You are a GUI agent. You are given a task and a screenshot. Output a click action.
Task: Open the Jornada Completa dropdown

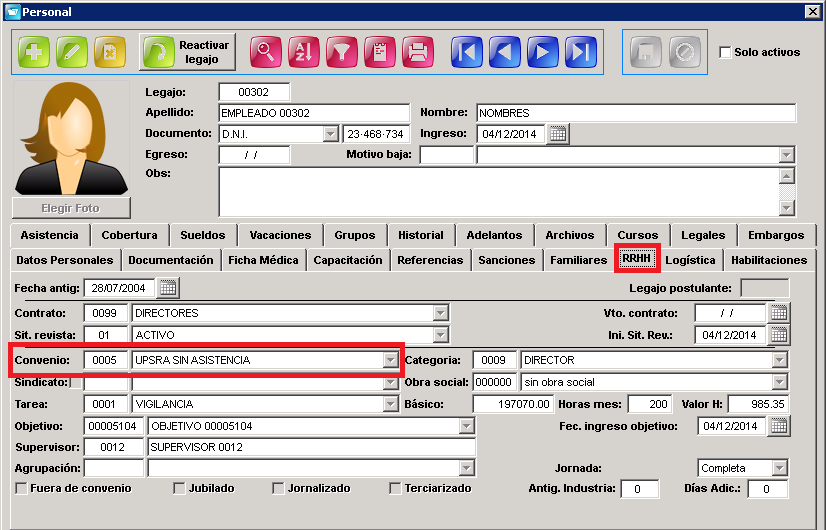click(x=780, y=468)
